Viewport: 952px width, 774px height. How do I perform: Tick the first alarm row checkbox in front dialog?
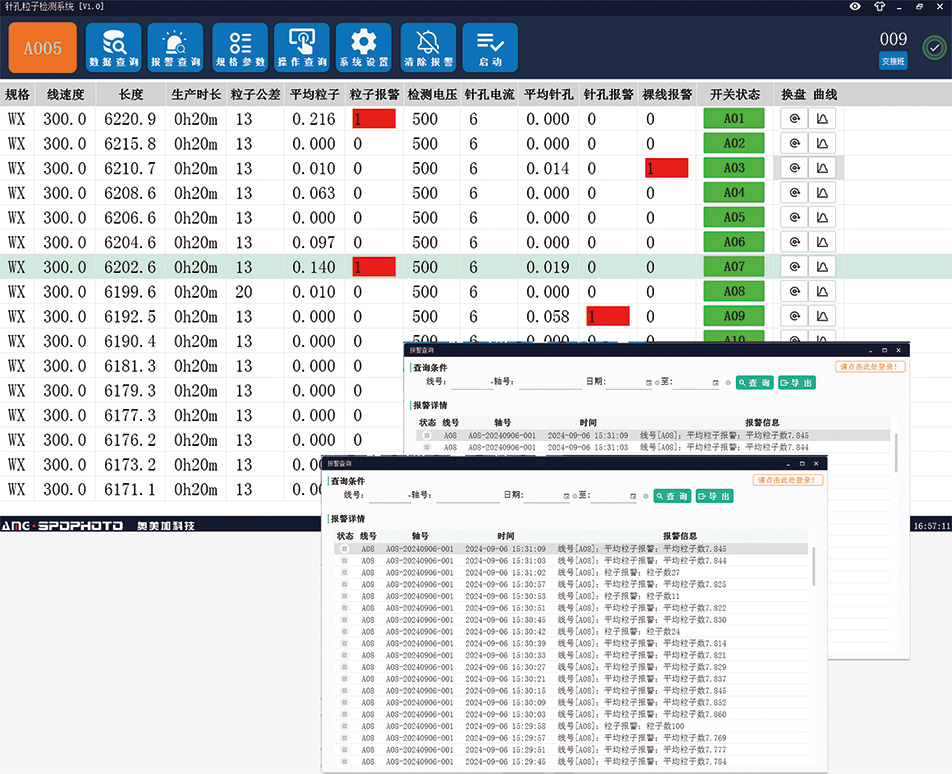345,549
